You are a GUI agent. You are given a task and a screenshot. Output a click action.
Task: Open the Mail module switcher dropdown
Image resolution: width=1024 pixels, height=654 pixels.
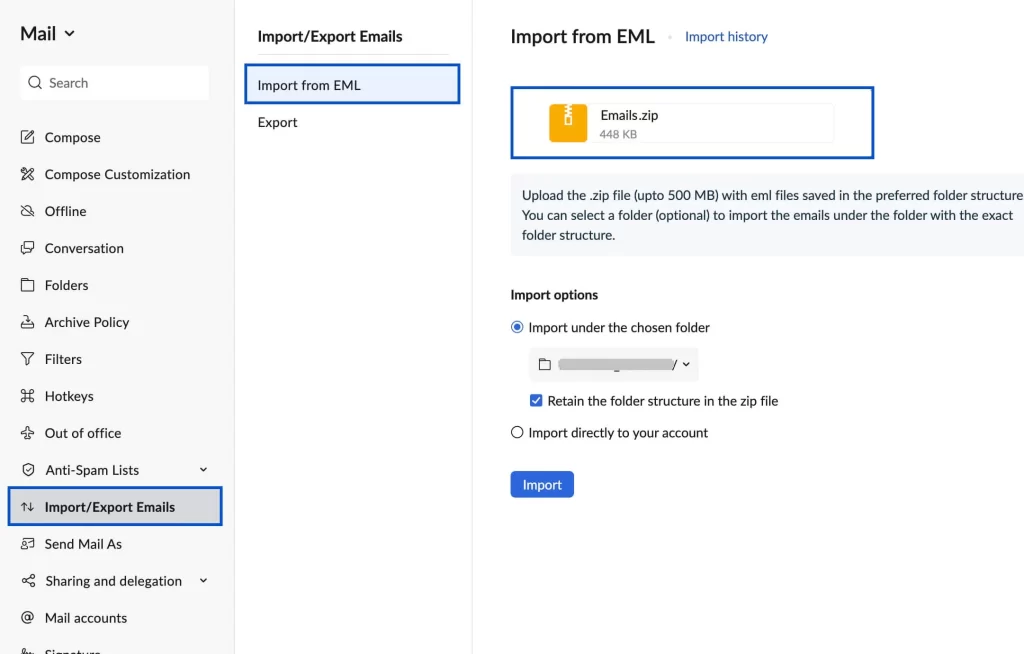click(x=70, y=33)
